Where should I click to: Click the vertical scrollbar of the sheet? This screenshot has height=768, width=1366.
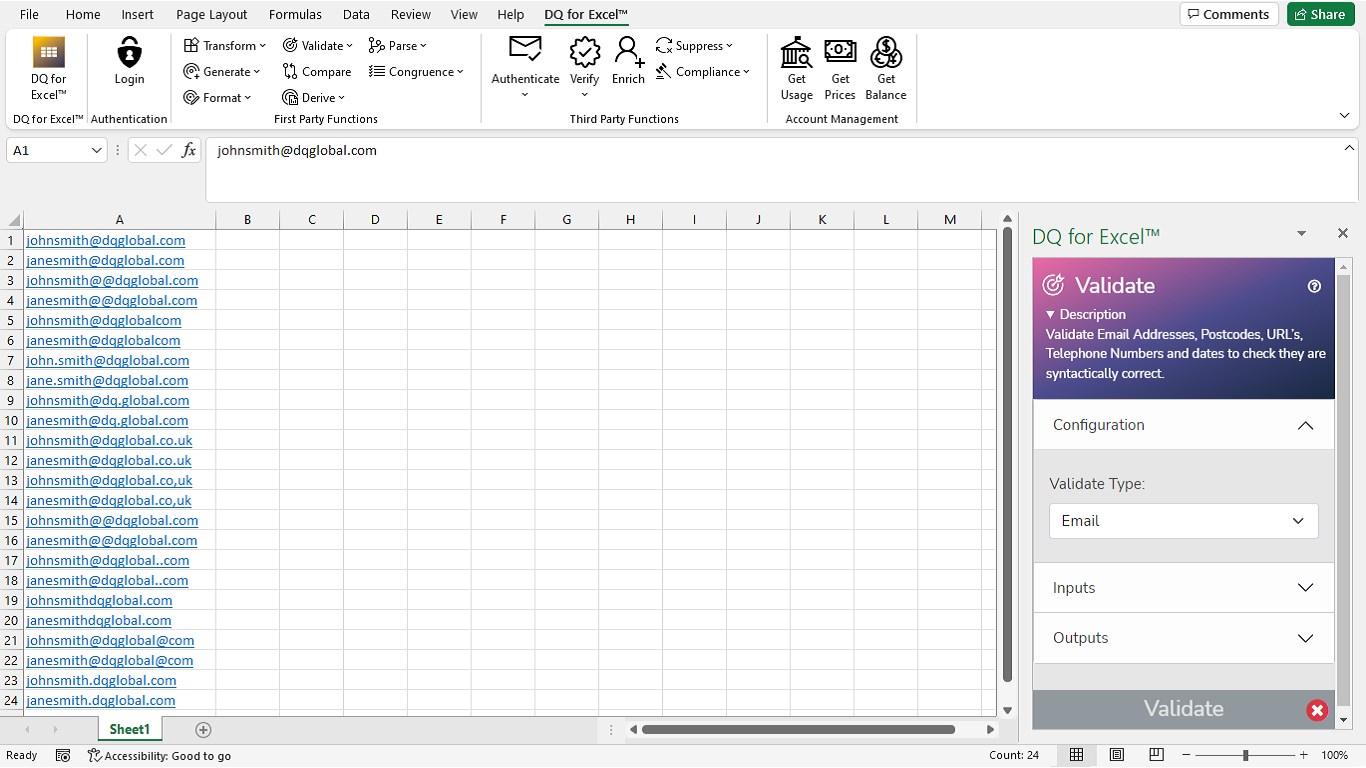pyautogui.click(x=1008, y=456)
